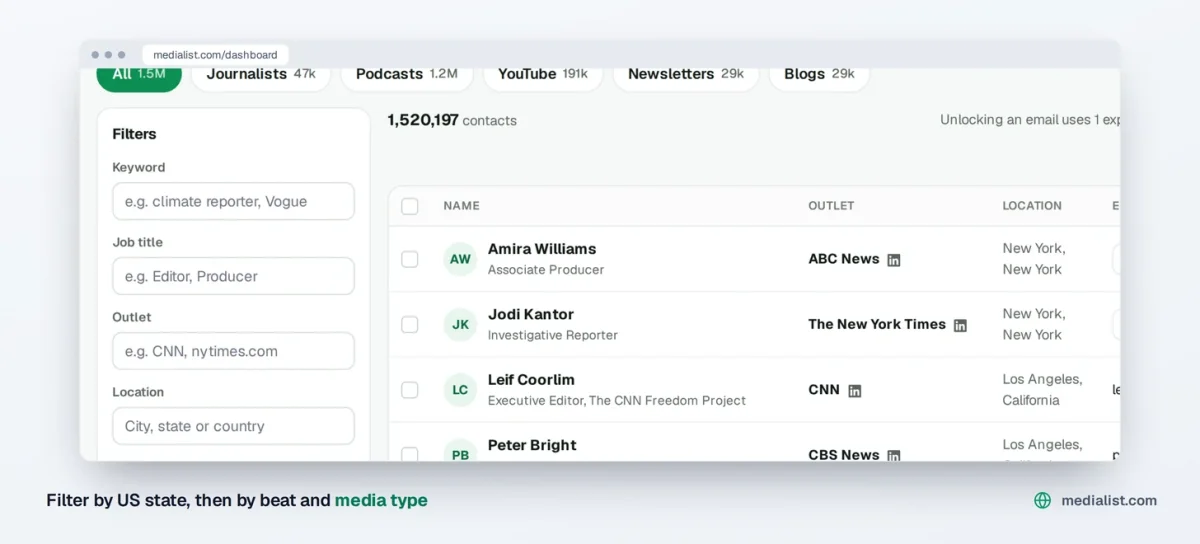Open ABC News LinkedIn icon
The height and width of the screenshot is (544, 1200).
[894, 260]
